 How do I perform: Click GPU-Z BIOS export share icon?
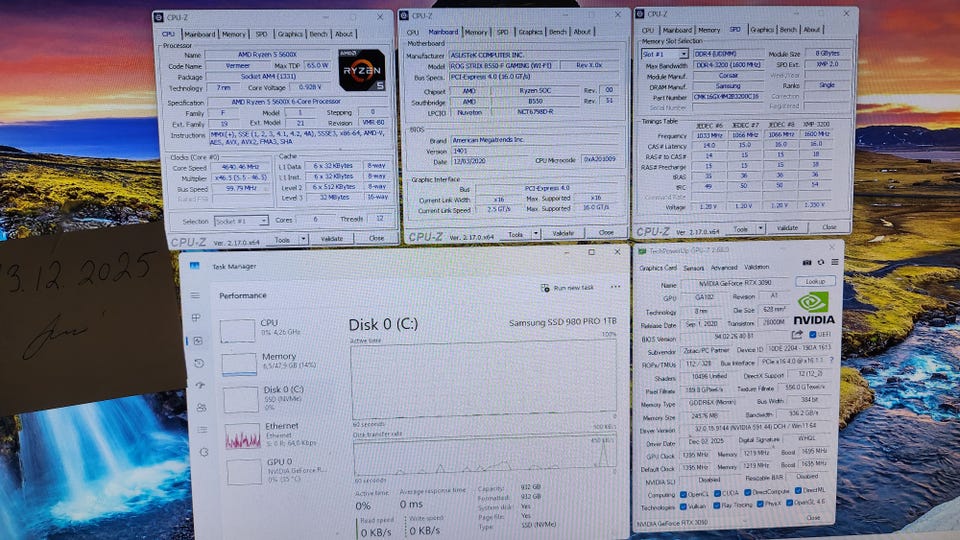797,335
